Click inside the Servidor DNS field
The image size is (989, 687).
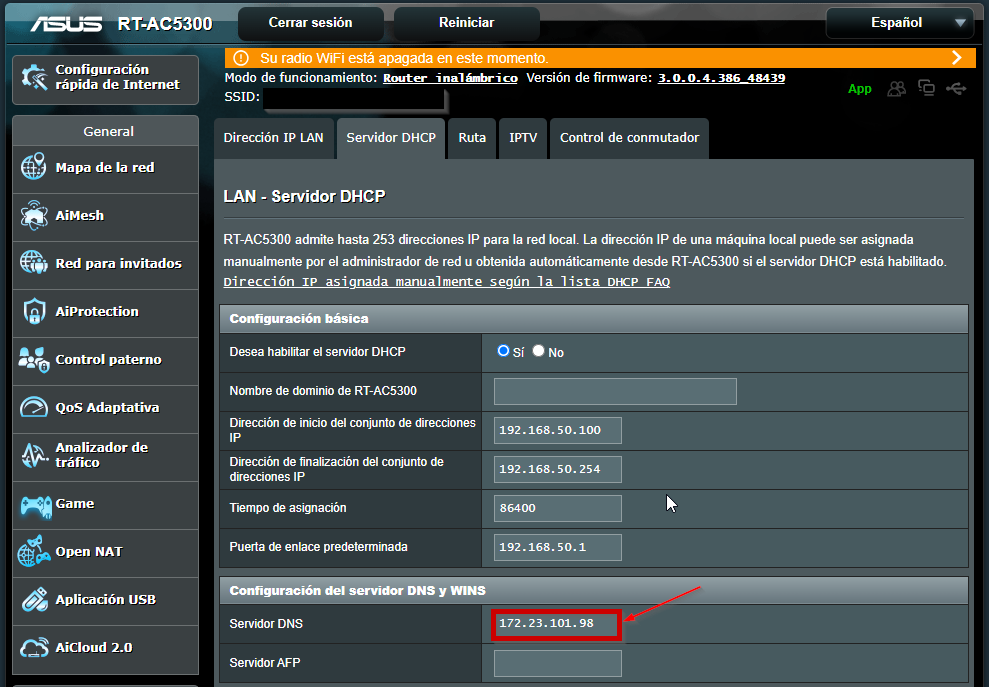(556, 623)
